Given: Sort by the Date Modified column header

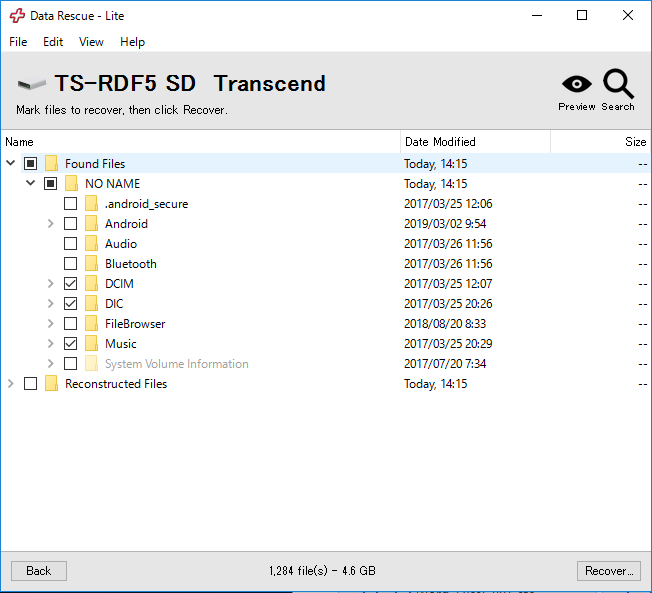Looking at the screenshot, I should [x=475, y=142].
